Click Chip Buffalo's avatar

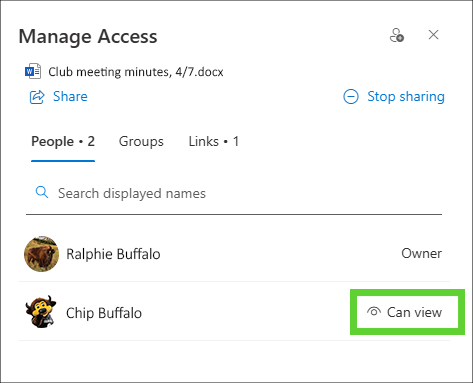41,312
